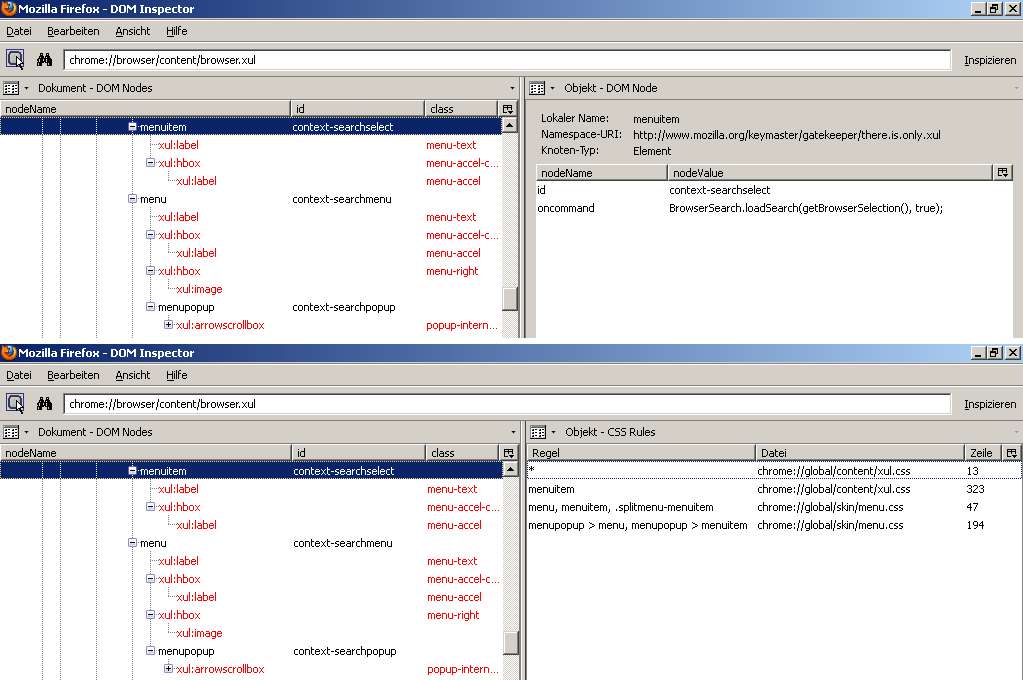Select id attribute row showing context-searchselect
Image resolution: width=1023 pixels, height=680 pixels.
pyautogui.click(x=774, y=190)
